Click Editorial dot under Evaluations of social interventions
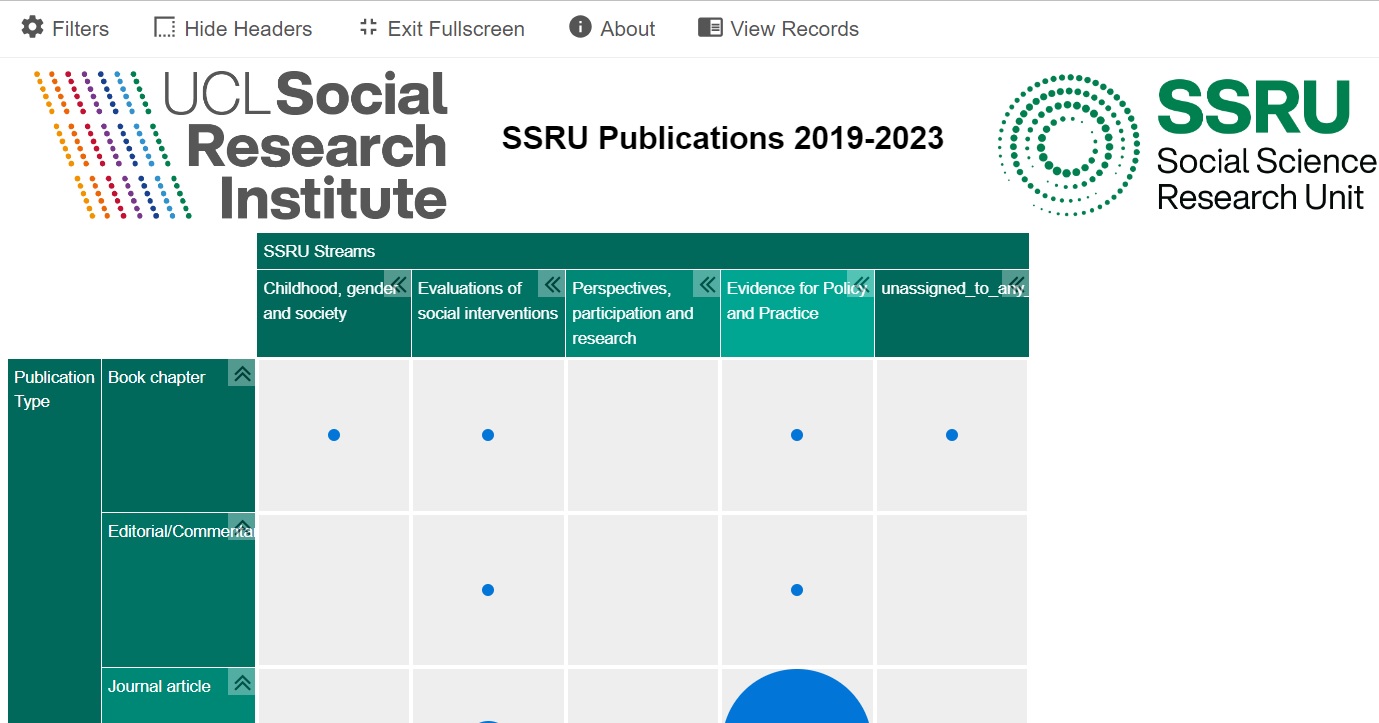 pyautogui.click(x=488, y=590)
